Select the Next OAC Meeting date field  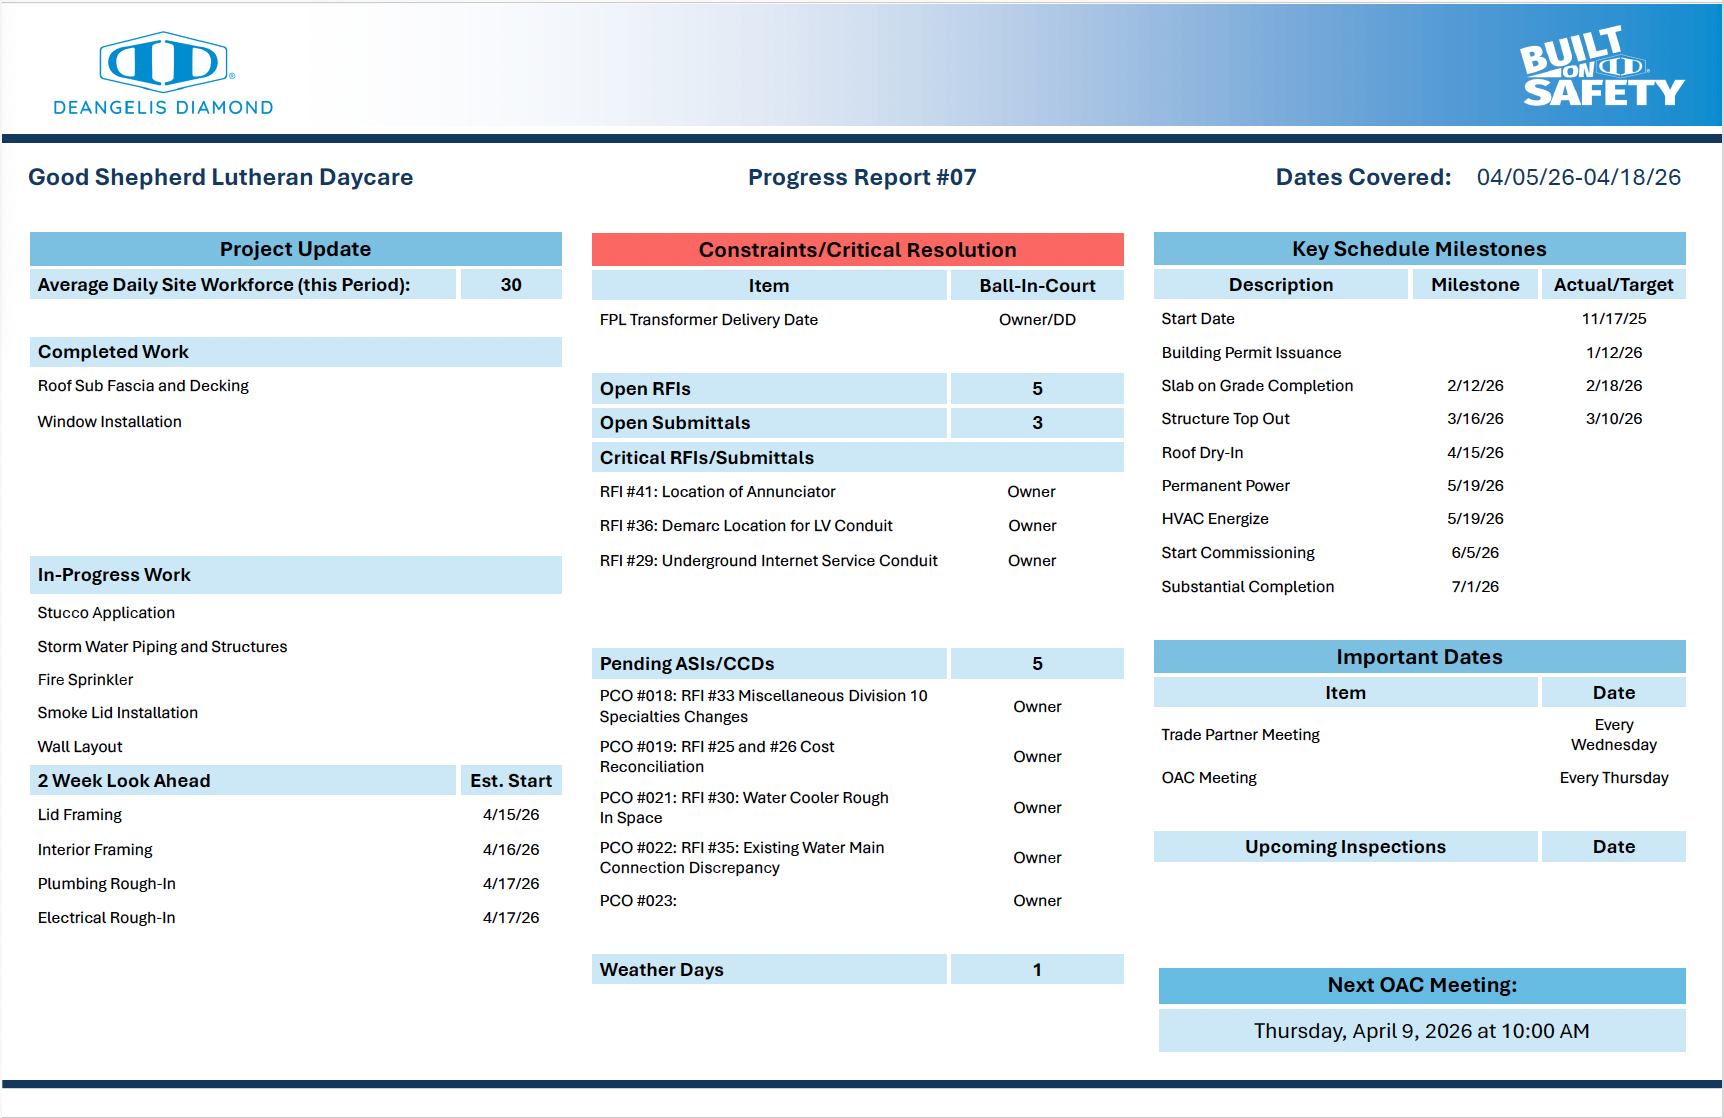point(1420,1031)
